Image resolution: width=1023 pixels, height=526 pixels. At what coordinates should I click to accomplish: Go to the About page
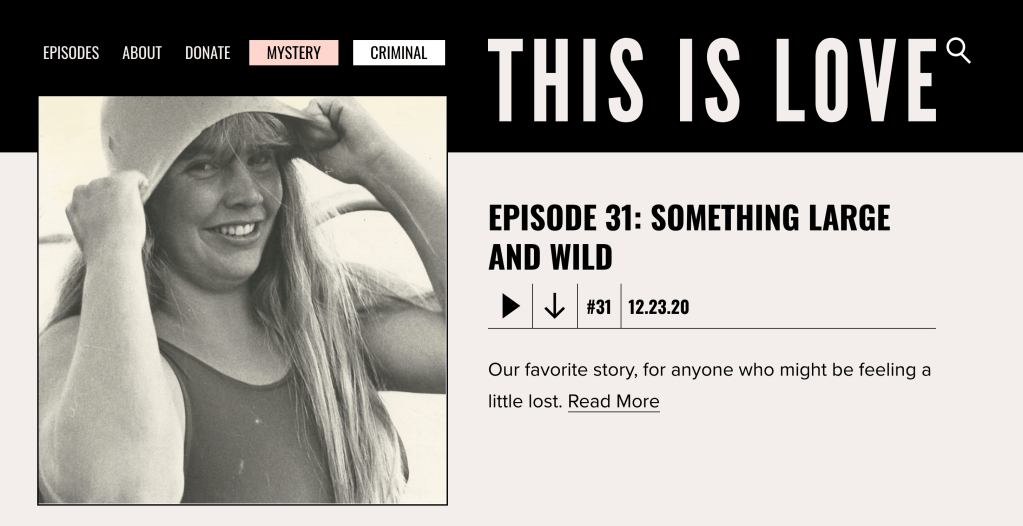pos(142,53)
